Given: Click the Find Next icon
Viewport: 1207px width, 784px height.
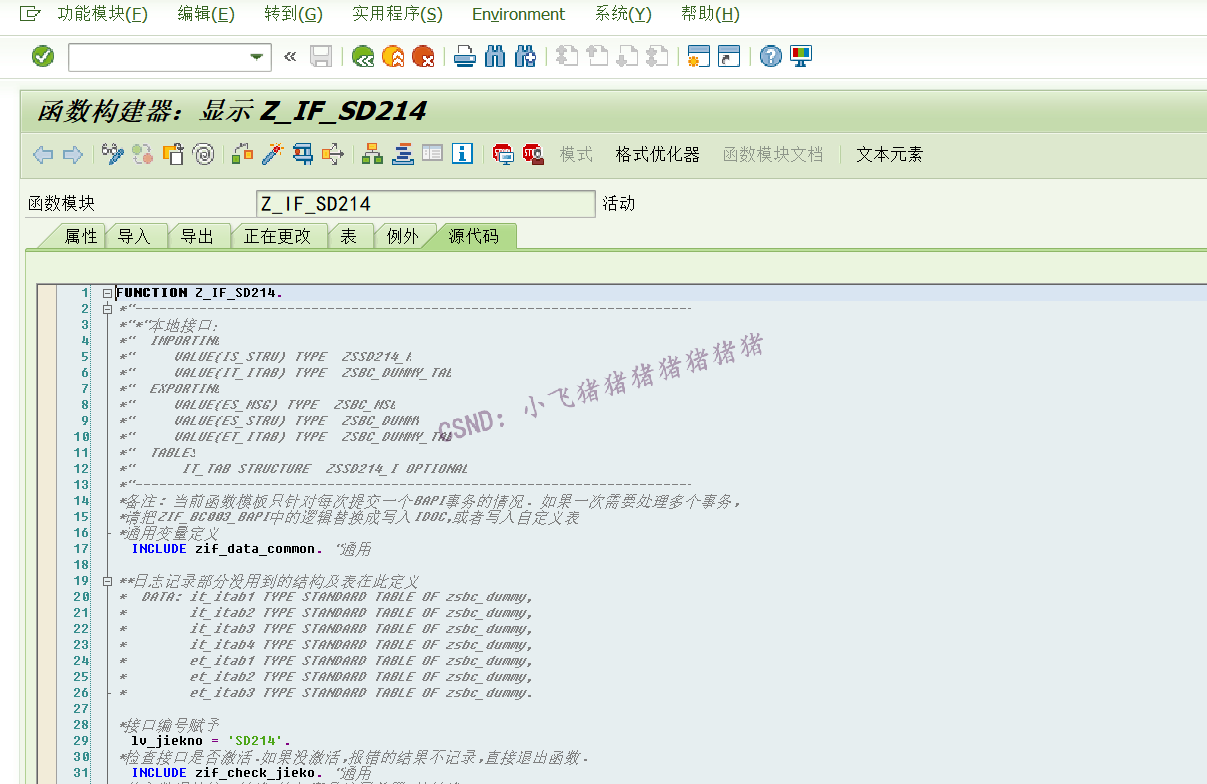Looking at the screenshot, I should (524, 57).
